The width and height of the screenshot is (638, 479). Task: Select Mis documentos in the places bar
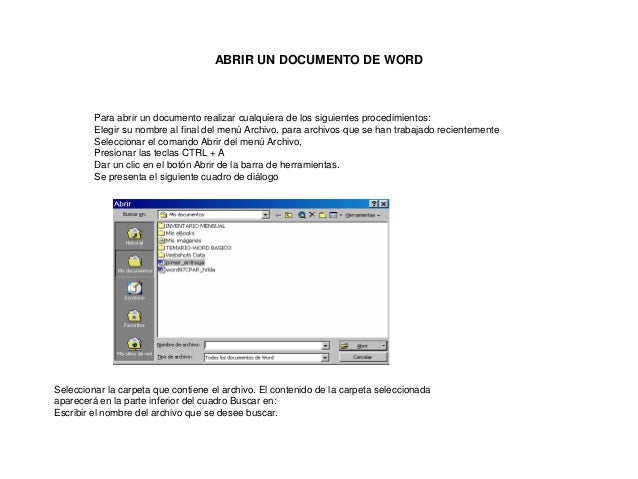[134, 264]
